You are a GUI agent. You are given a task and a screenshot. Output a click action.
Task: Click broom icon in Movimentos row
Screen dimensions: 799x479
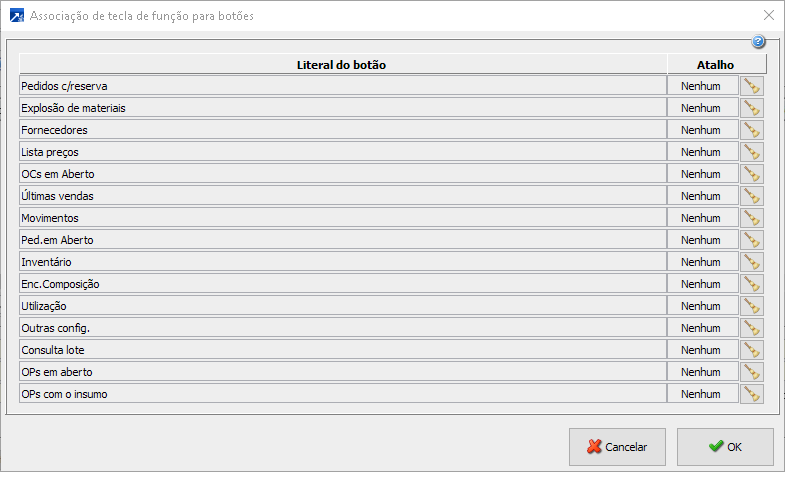752,218
